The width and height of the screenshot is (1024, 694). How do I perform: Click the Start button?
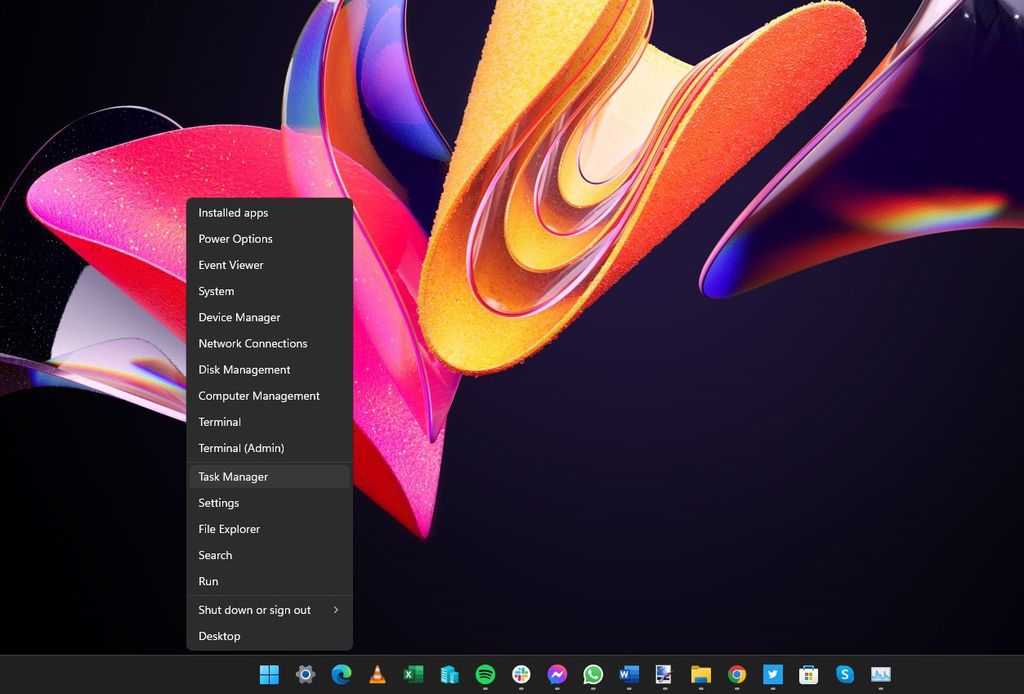click(x=268, y=674)
